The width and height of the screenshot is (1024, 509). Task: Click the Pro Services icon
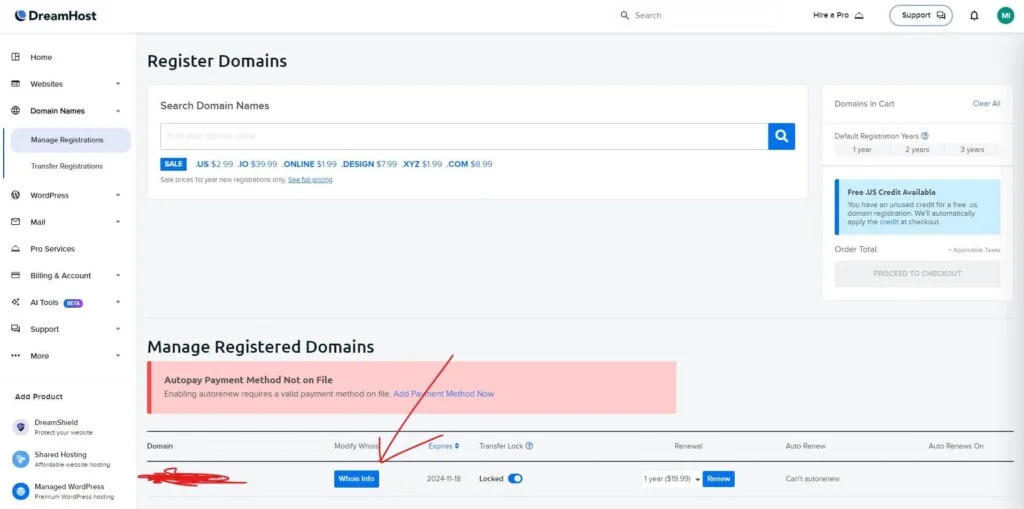[x=16, y=249]
